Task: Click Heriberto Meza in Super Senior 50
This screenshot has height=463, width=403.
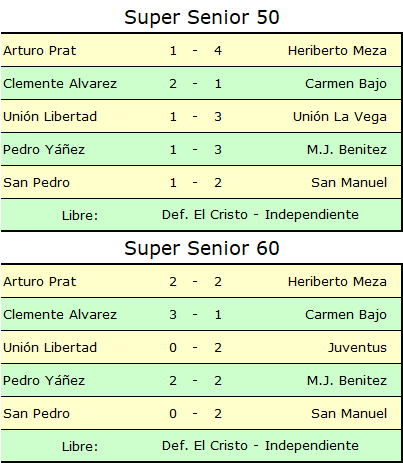Action: coord(337,51)
